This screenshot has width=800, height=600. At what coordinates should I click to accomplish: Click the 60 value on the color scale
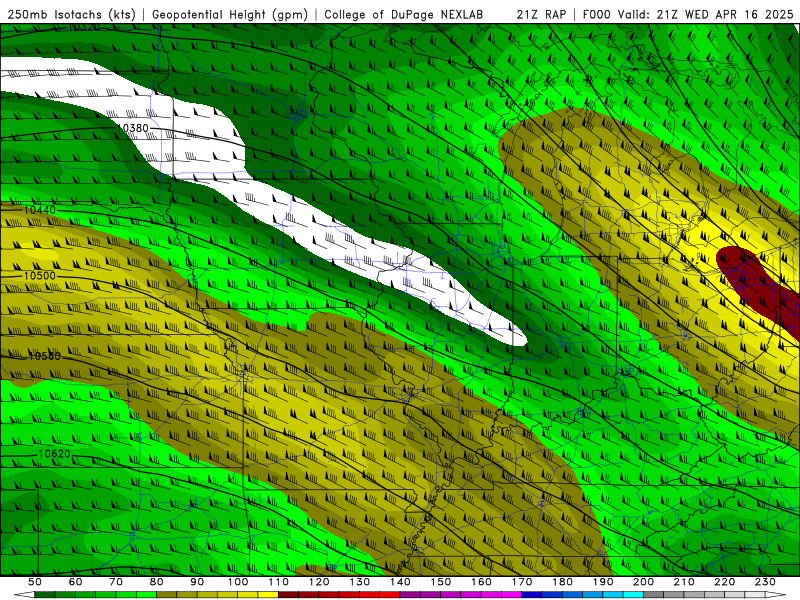76,582
